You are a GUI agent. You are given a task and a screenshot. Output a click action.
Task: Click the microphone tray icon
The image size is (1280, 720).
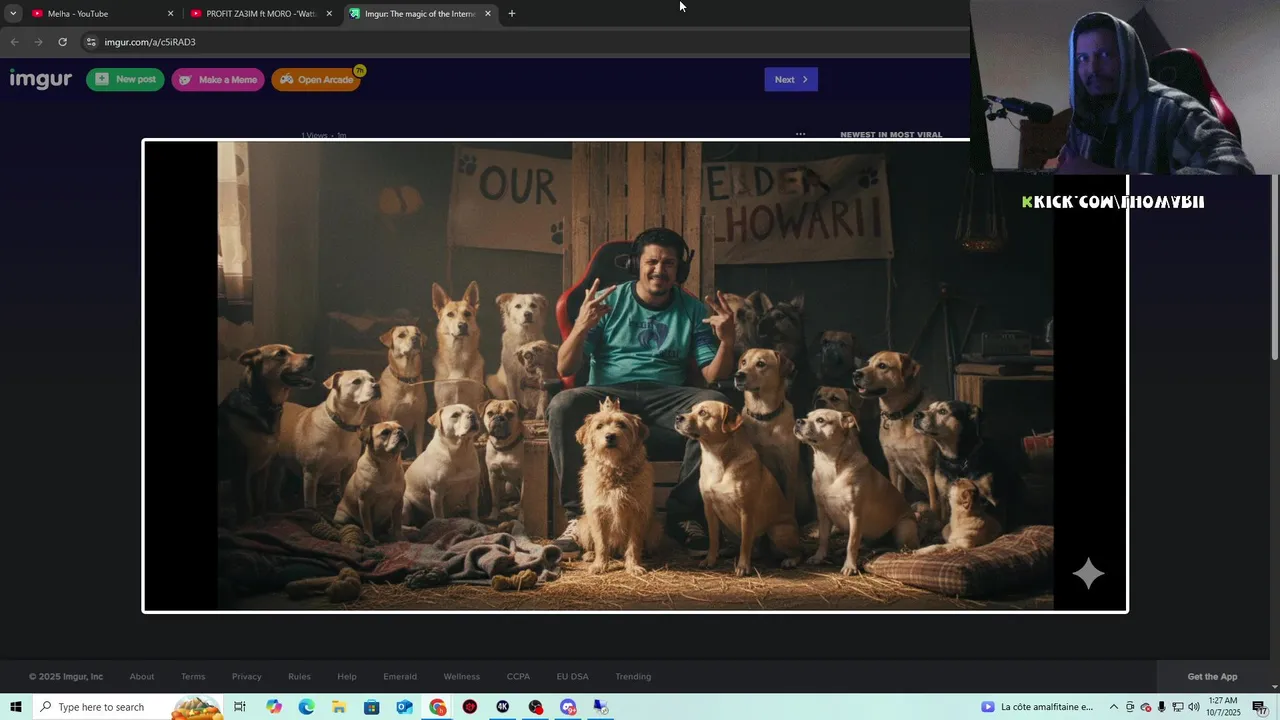[1161, 707]
